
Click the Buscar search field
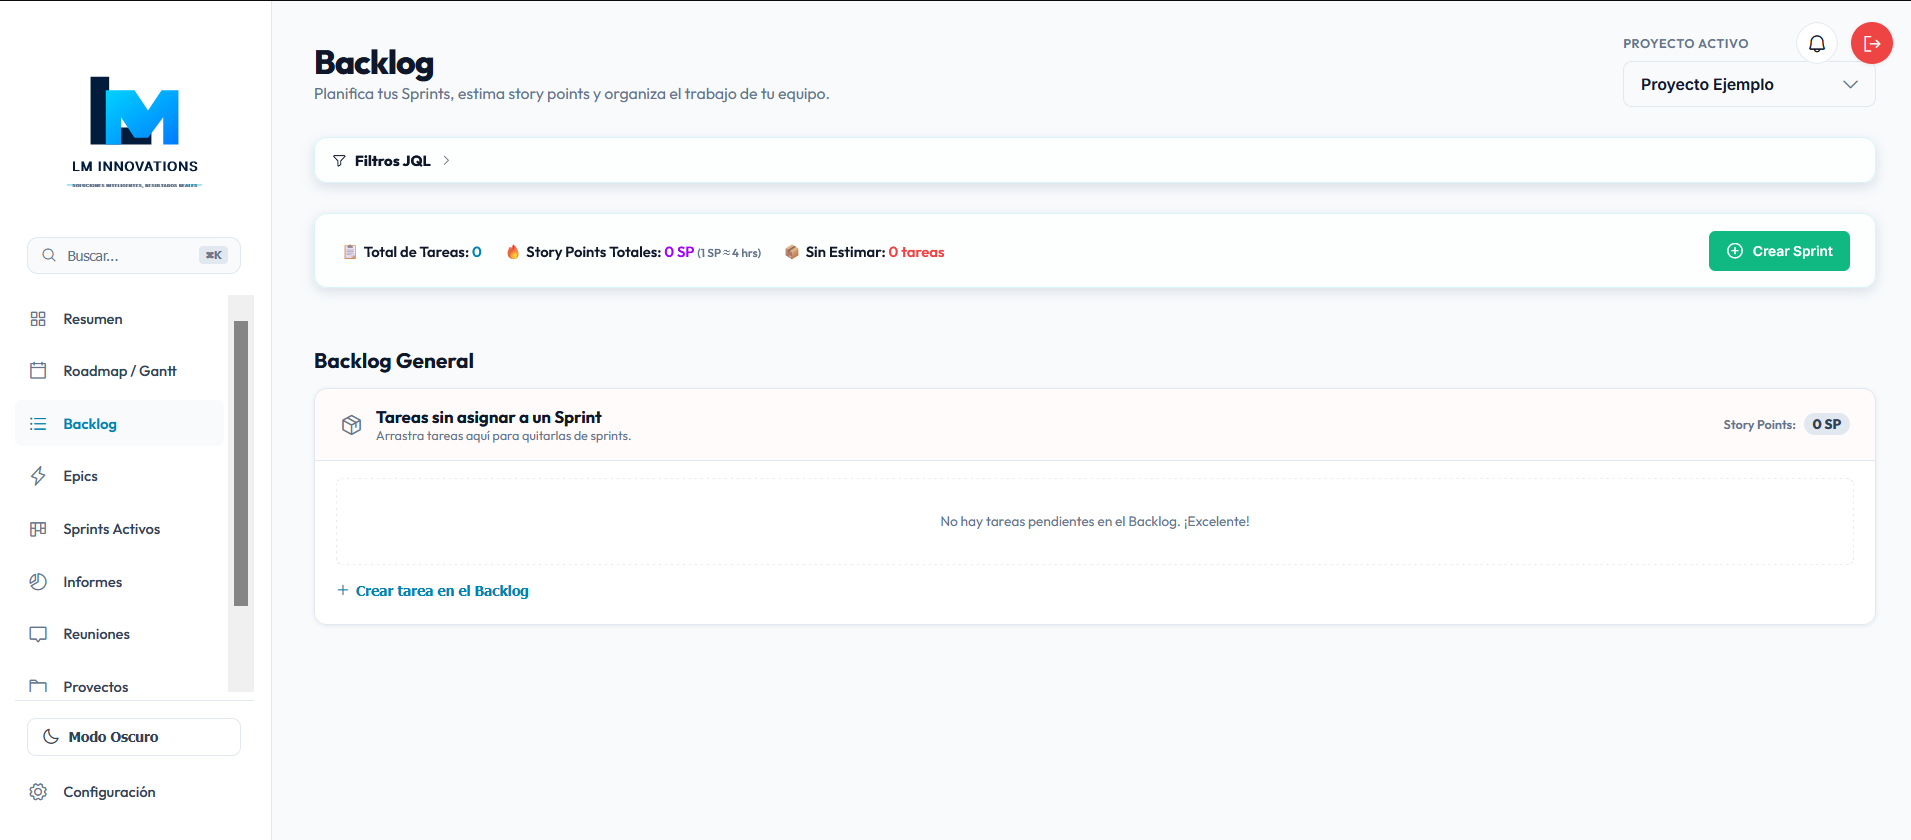(x=134, y=256)
